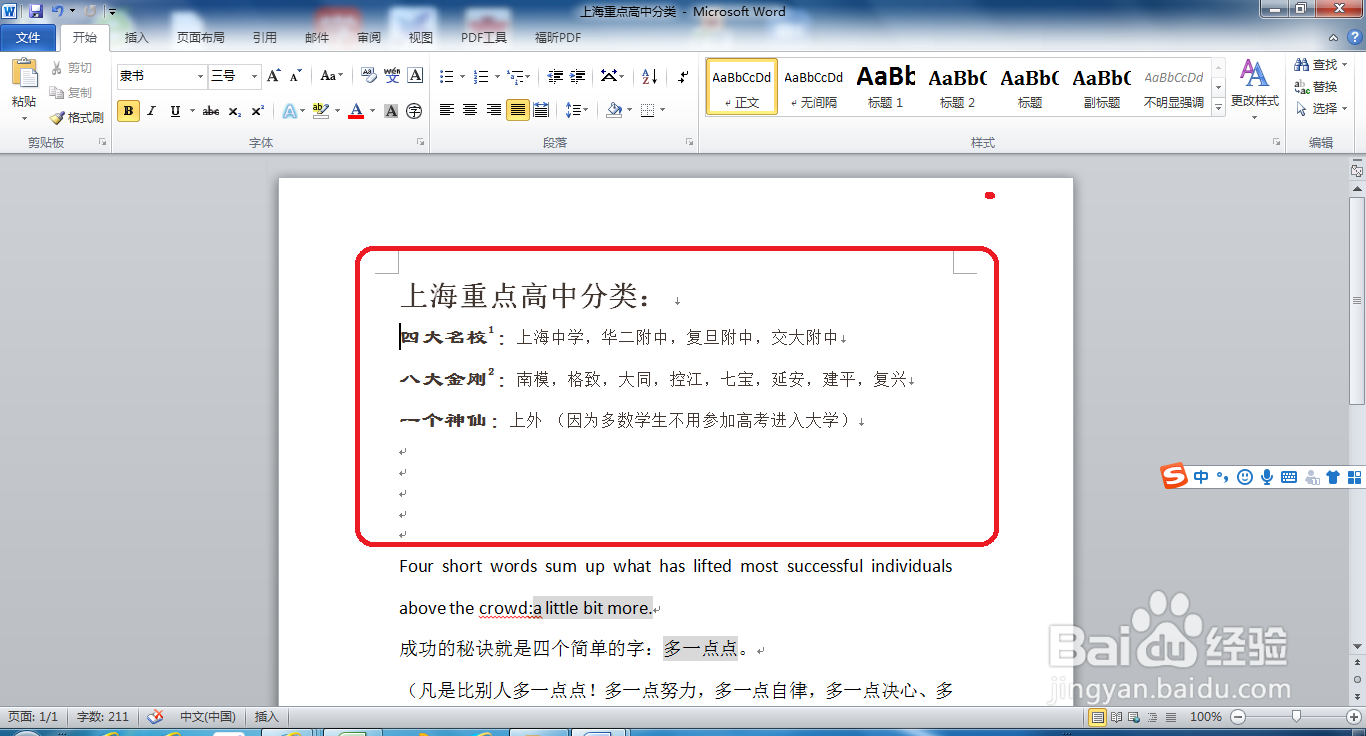Apply the Subtitle (副标题) style
The image size is (1366, 736).
[x=1102, y=87]
